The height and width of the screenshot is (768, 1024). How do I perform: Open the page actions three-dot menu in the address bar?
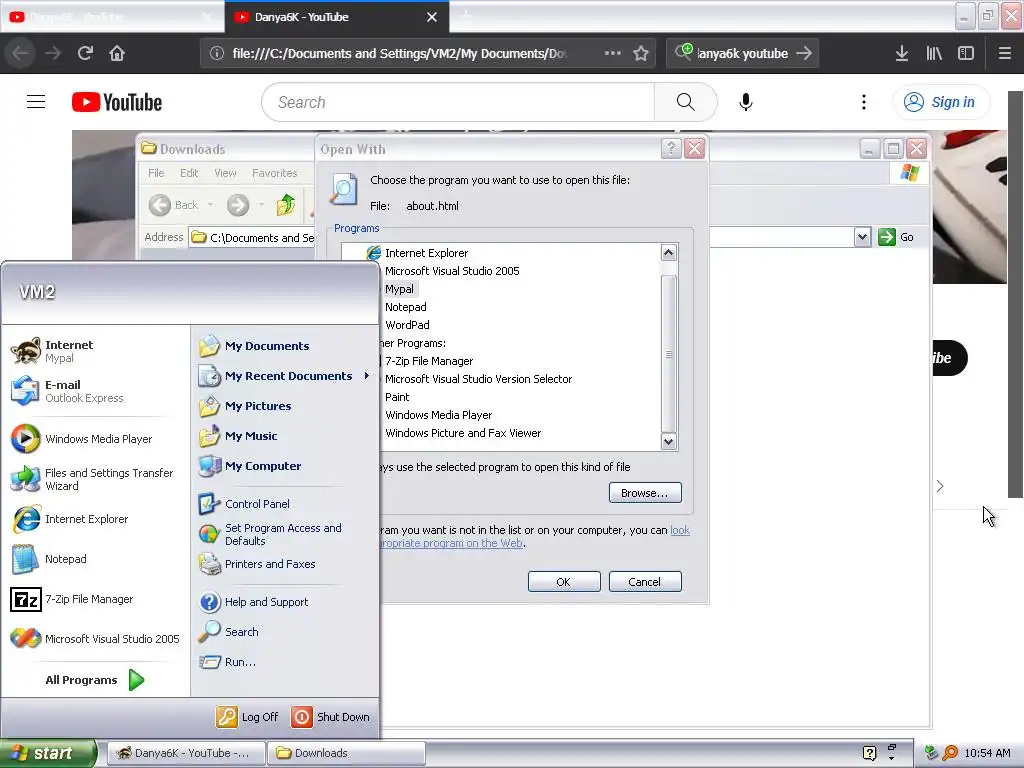613,54
